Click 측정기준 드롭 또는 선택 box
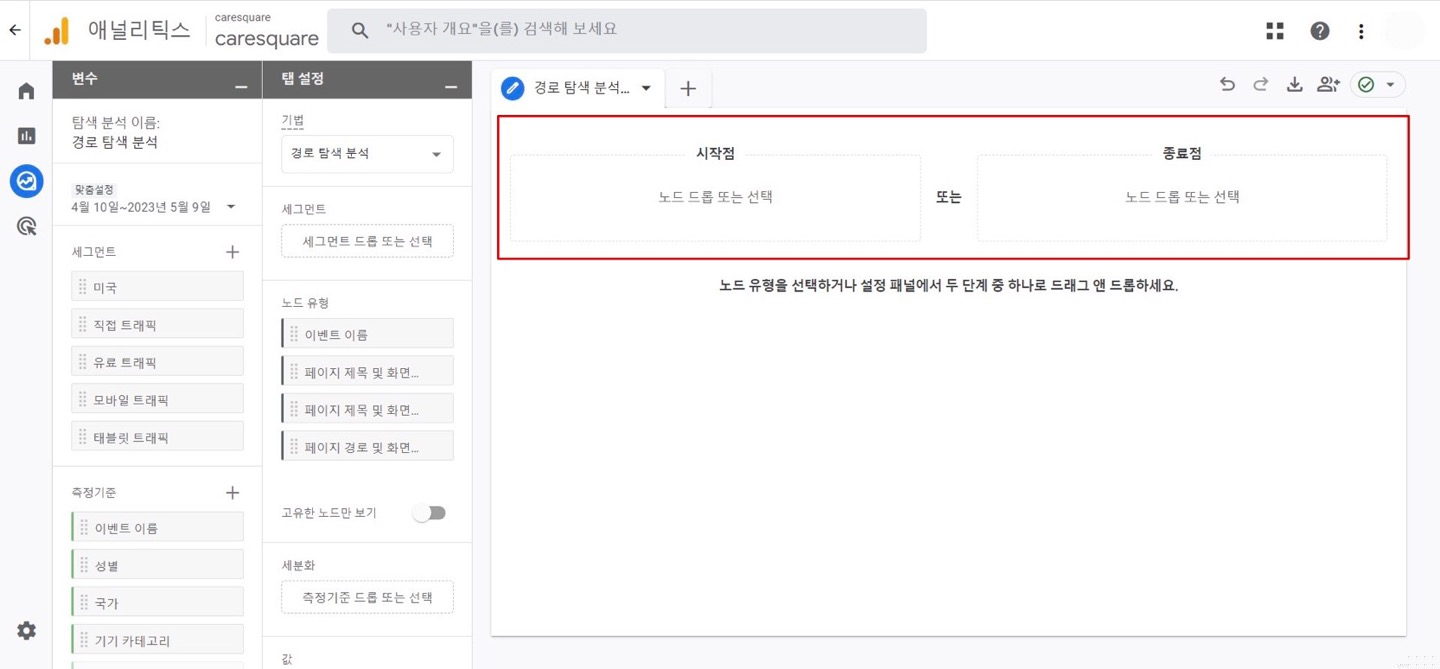This screenshot has width=1440, height=669. tap(367, 597)
